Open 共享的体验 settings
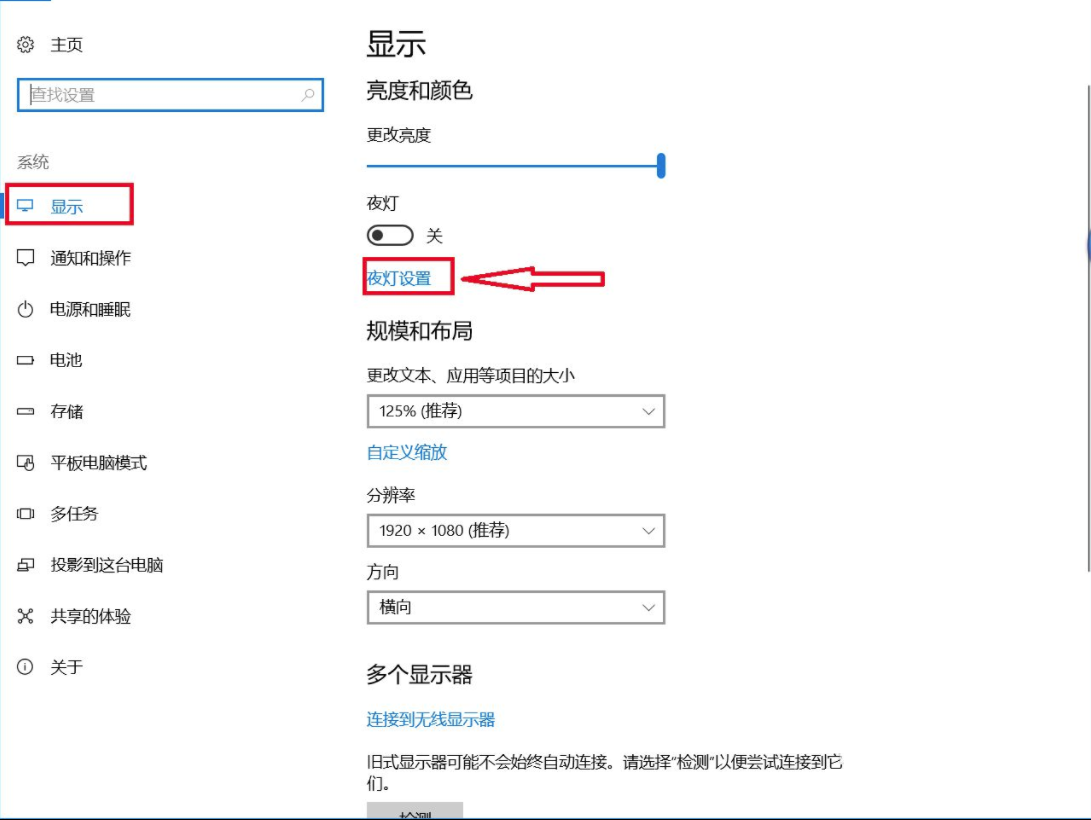 point(80,614)
